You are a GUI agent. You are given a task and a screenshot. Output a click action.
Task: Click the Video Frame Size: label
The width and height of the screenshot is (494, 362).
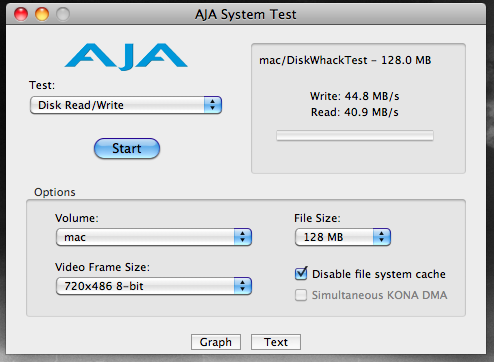pyautogui.click(x=102, y=267)
